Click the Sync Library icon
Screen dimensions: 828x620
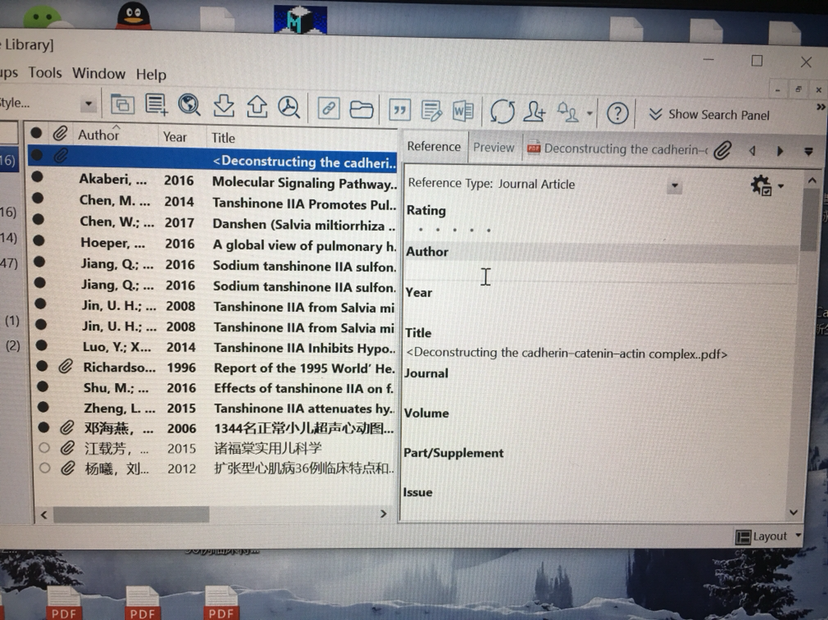(x=502, y=111)
